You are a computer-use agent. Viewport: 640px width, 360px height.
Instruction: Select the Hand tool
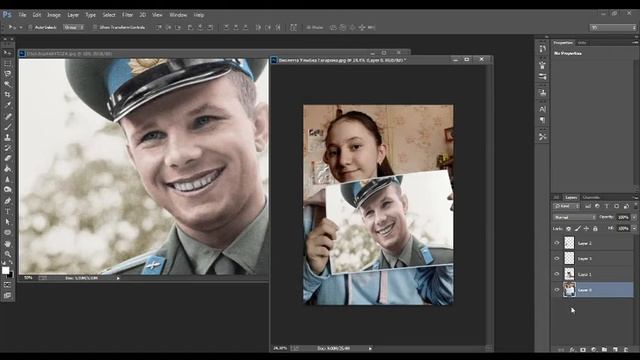[x=7, y=244]
